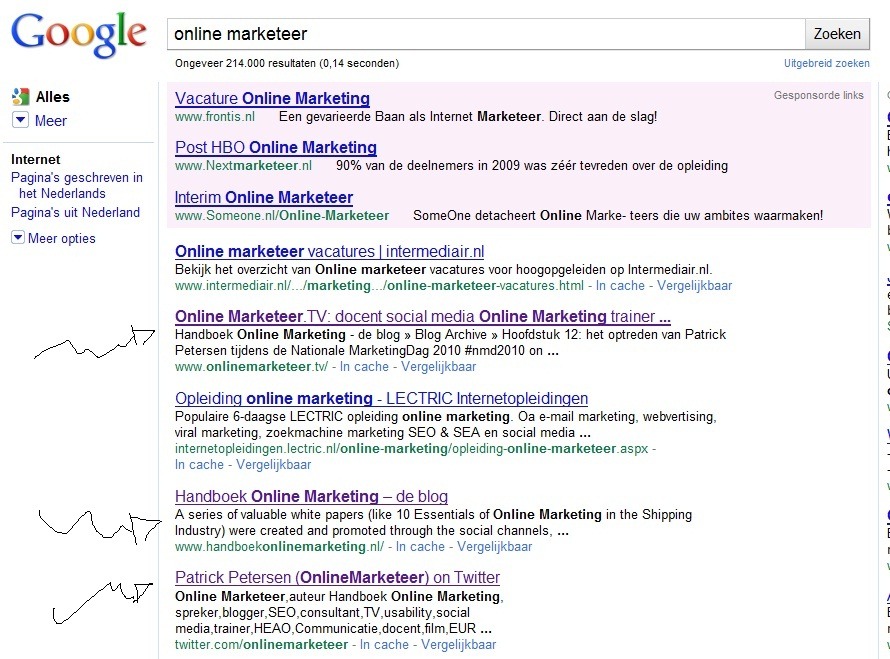
Task: Open Handboek Online Marketing de blog result
Action: [311, 496]
